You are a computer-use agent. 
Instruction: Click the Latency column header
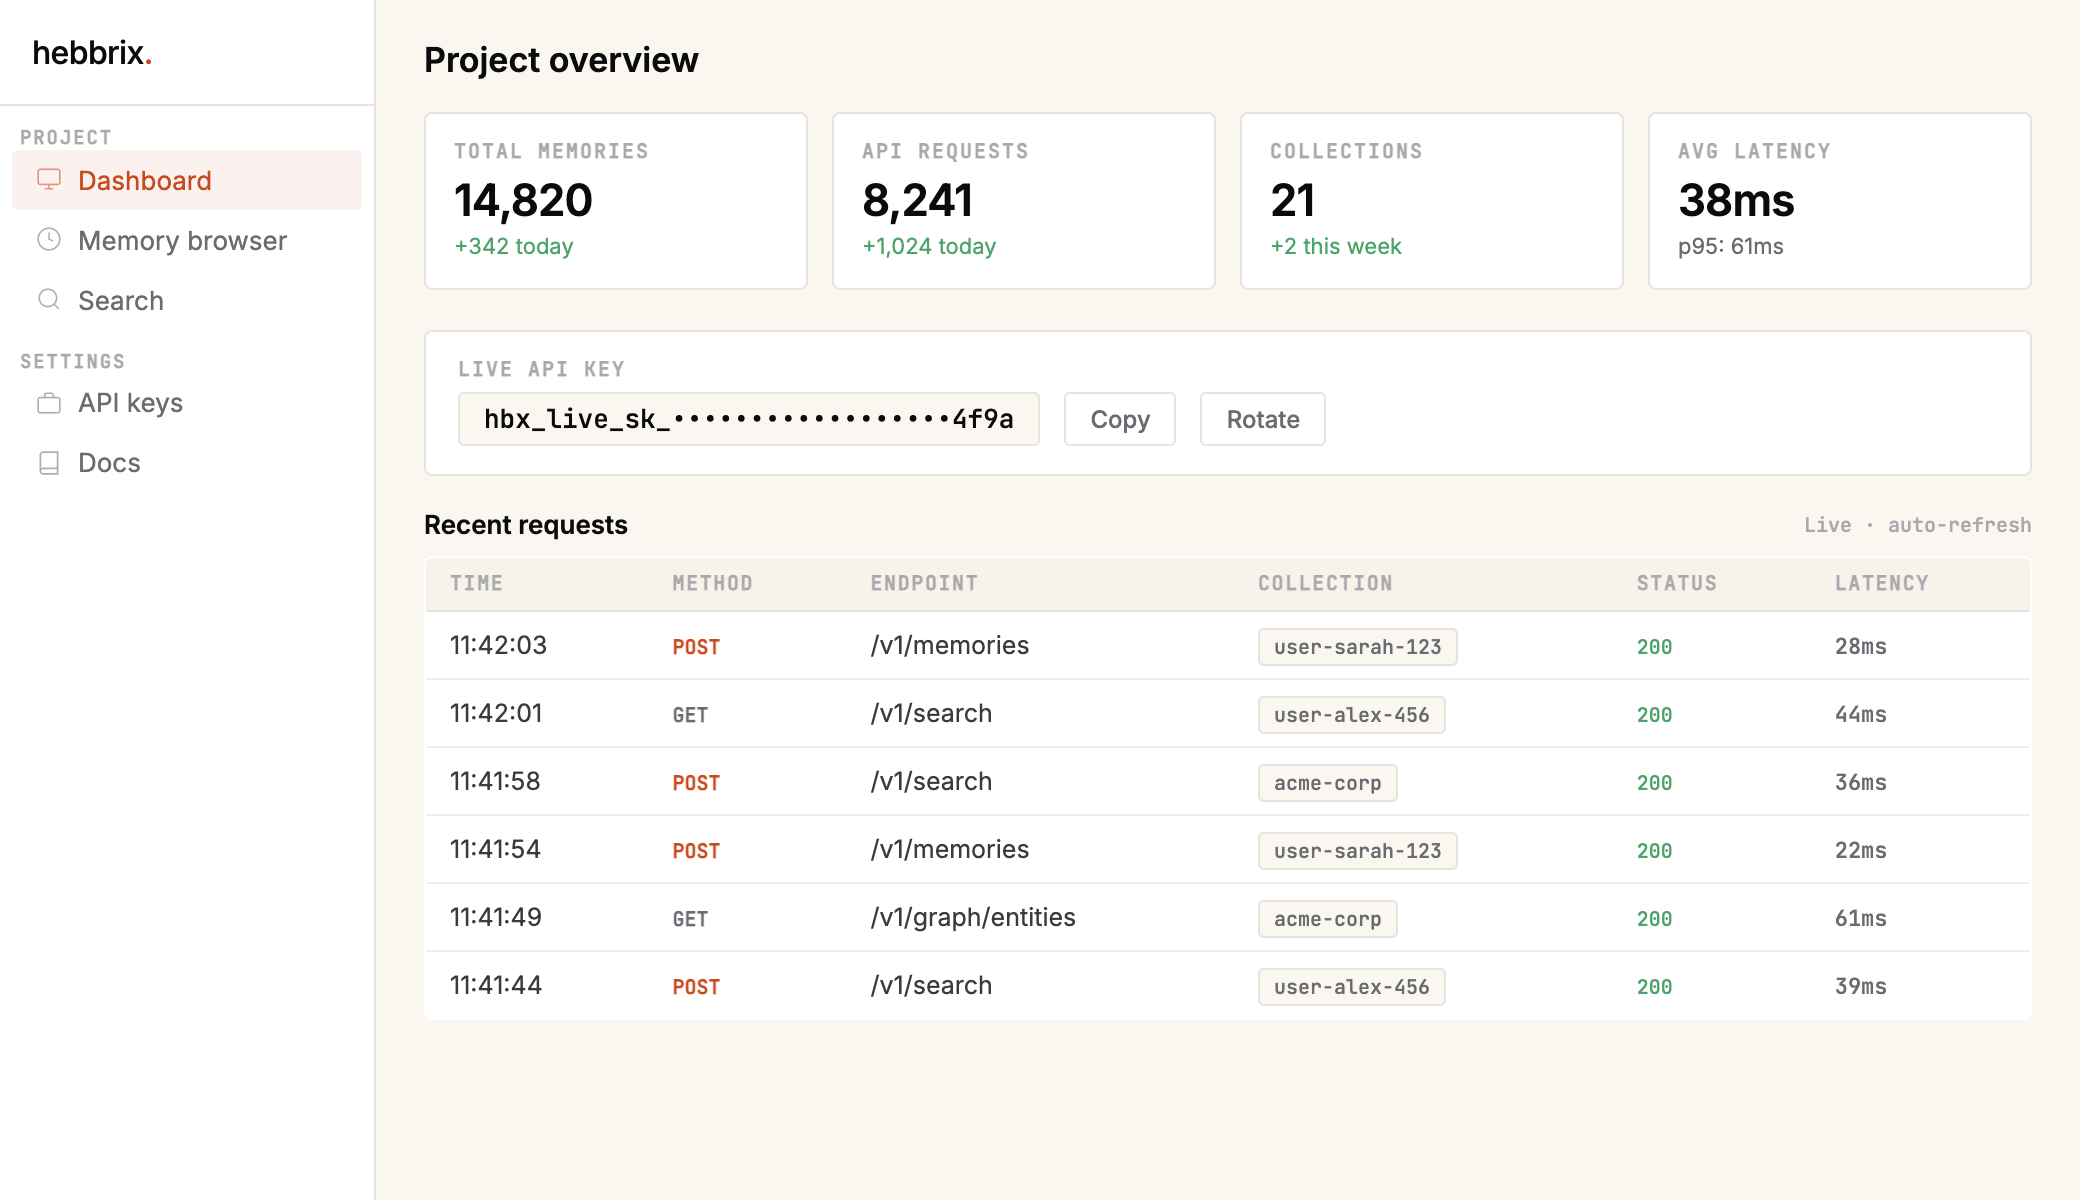pyautogui.click(x=1882, y=583)
